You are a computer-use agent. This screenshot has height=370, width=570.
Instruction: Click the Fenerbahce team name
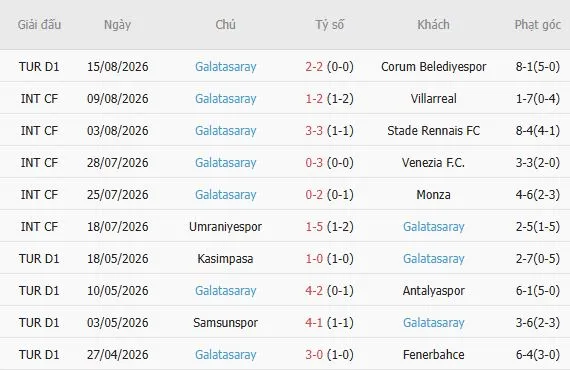coord(433,355)
